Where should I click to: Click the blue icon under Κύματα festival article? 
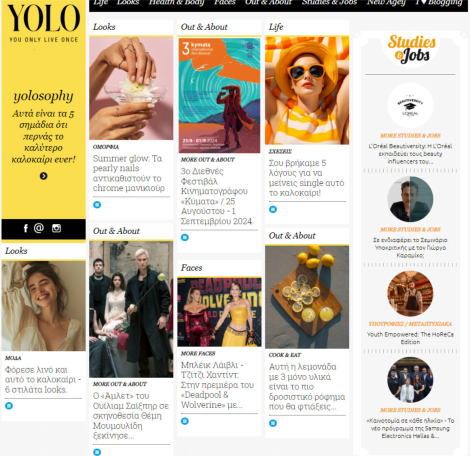pos(185,237)
